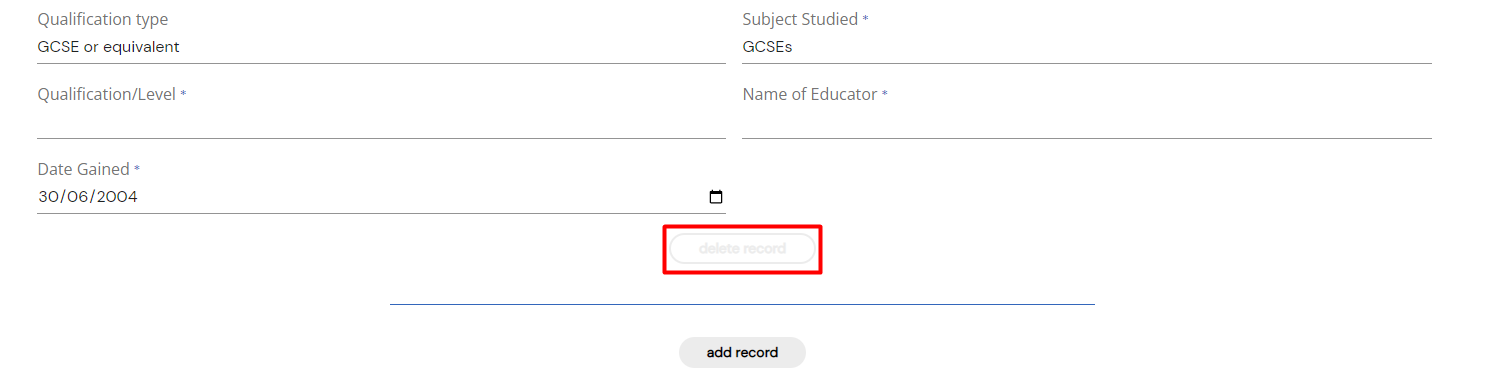Select the month segment 06 in the date
The image size is (1485, 392).
[76, 197]
